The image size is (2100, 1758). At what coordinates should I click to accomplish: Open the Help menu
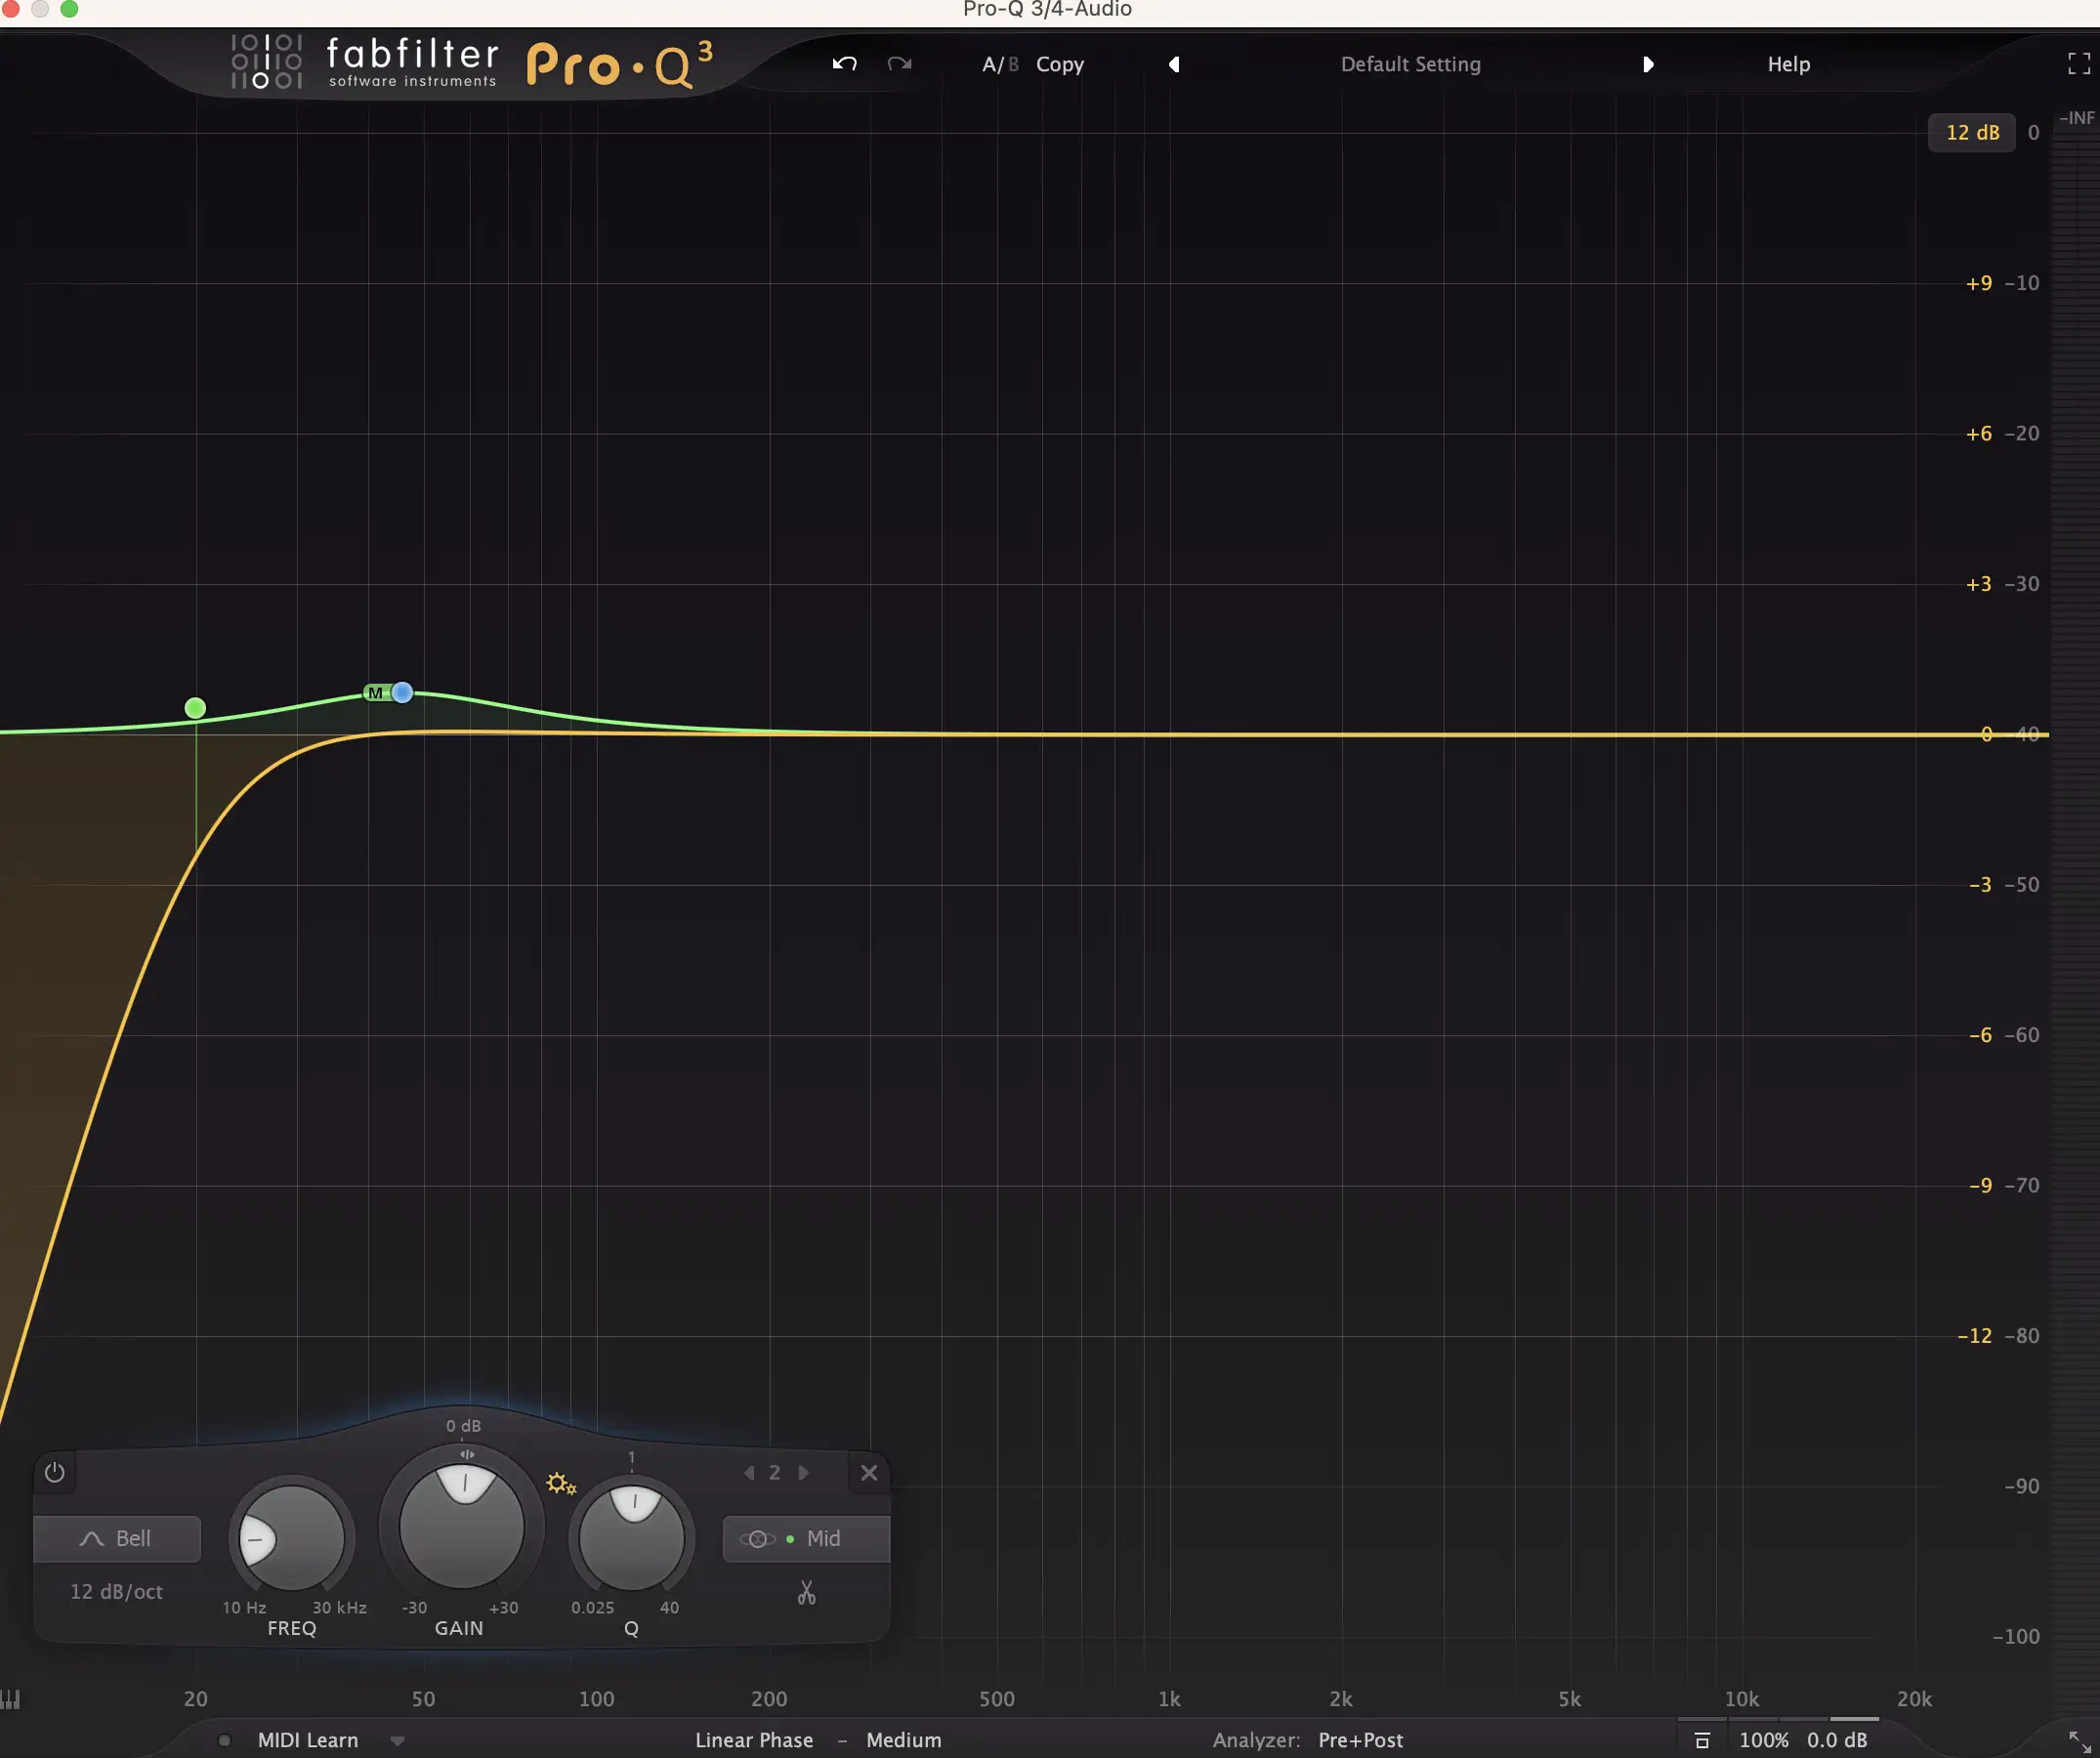(x=1788, y=64)
